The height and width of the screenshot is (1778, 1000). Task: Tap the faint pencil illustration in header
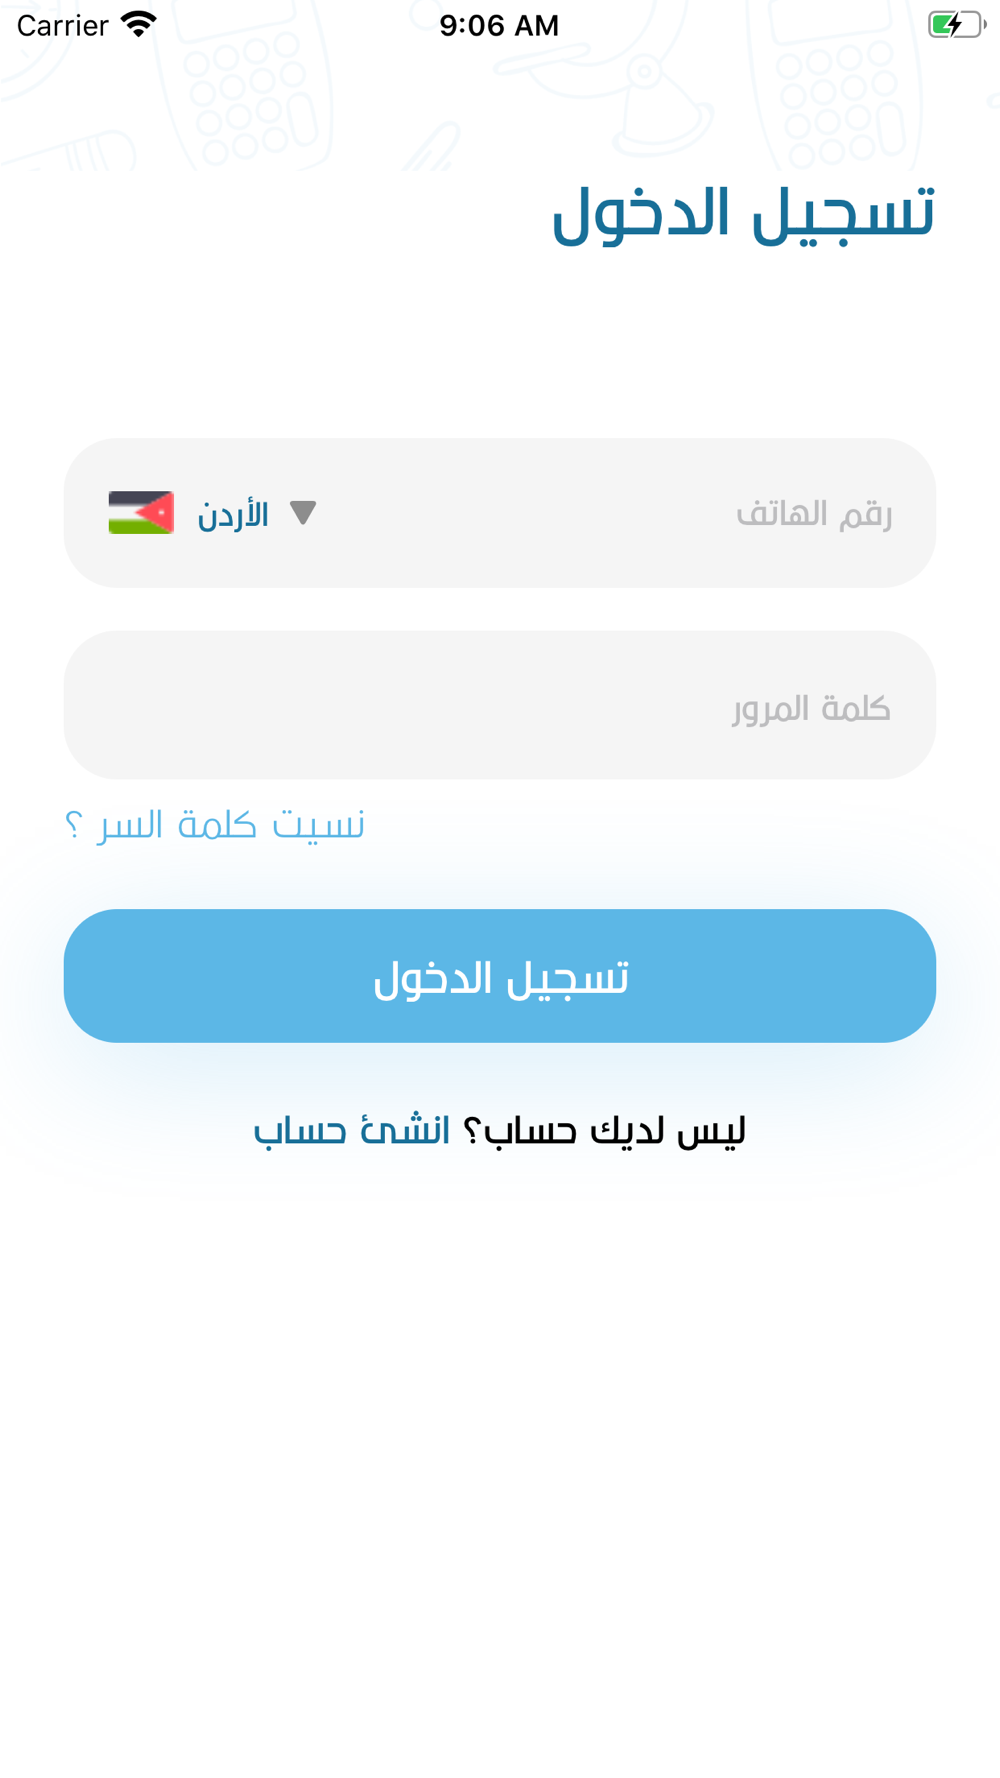click(x=432, y=147)
